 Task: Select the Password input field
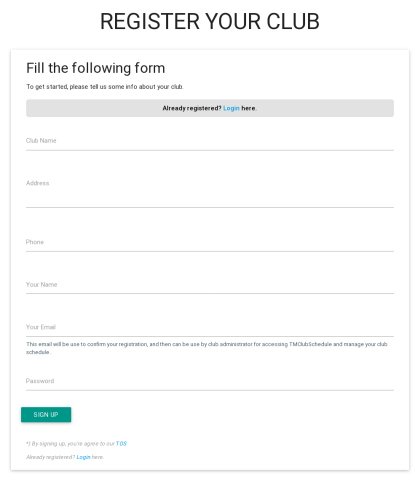pyautogui.click(x=210, y=382)
